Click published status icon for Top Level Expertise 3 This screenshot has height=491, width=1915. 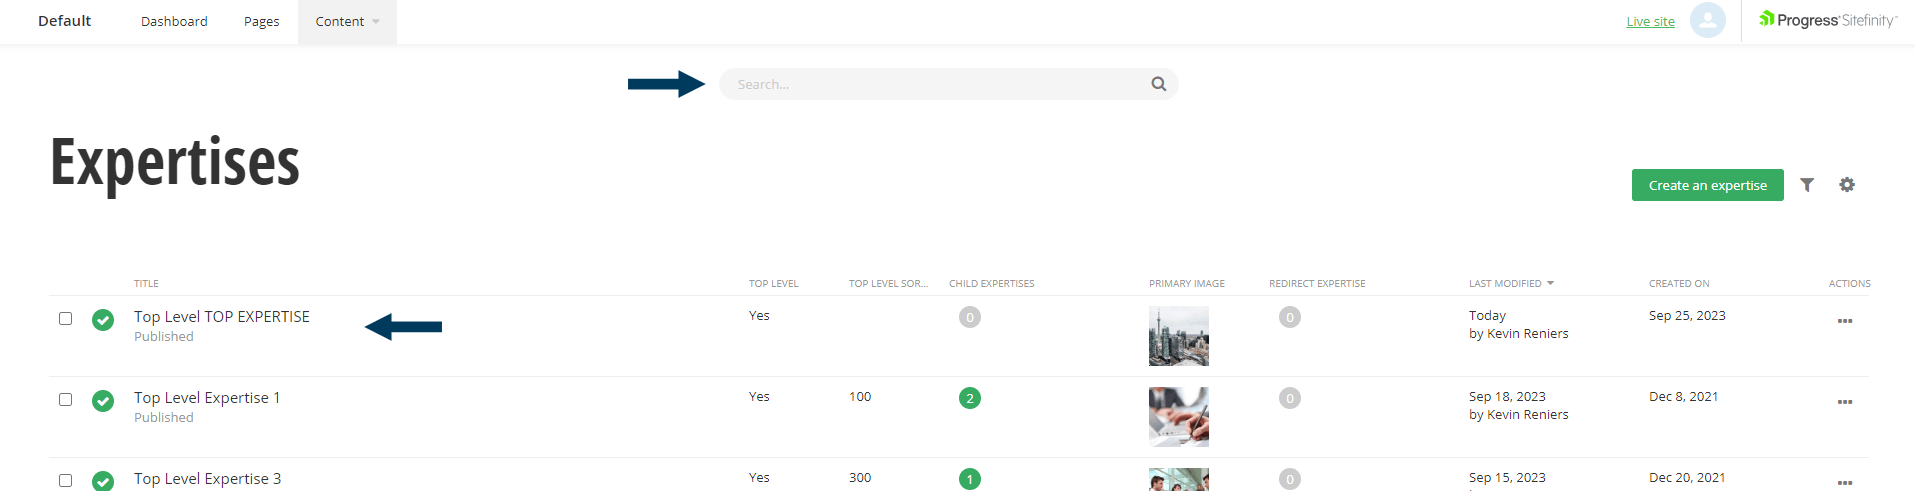(x=103, y=481)
